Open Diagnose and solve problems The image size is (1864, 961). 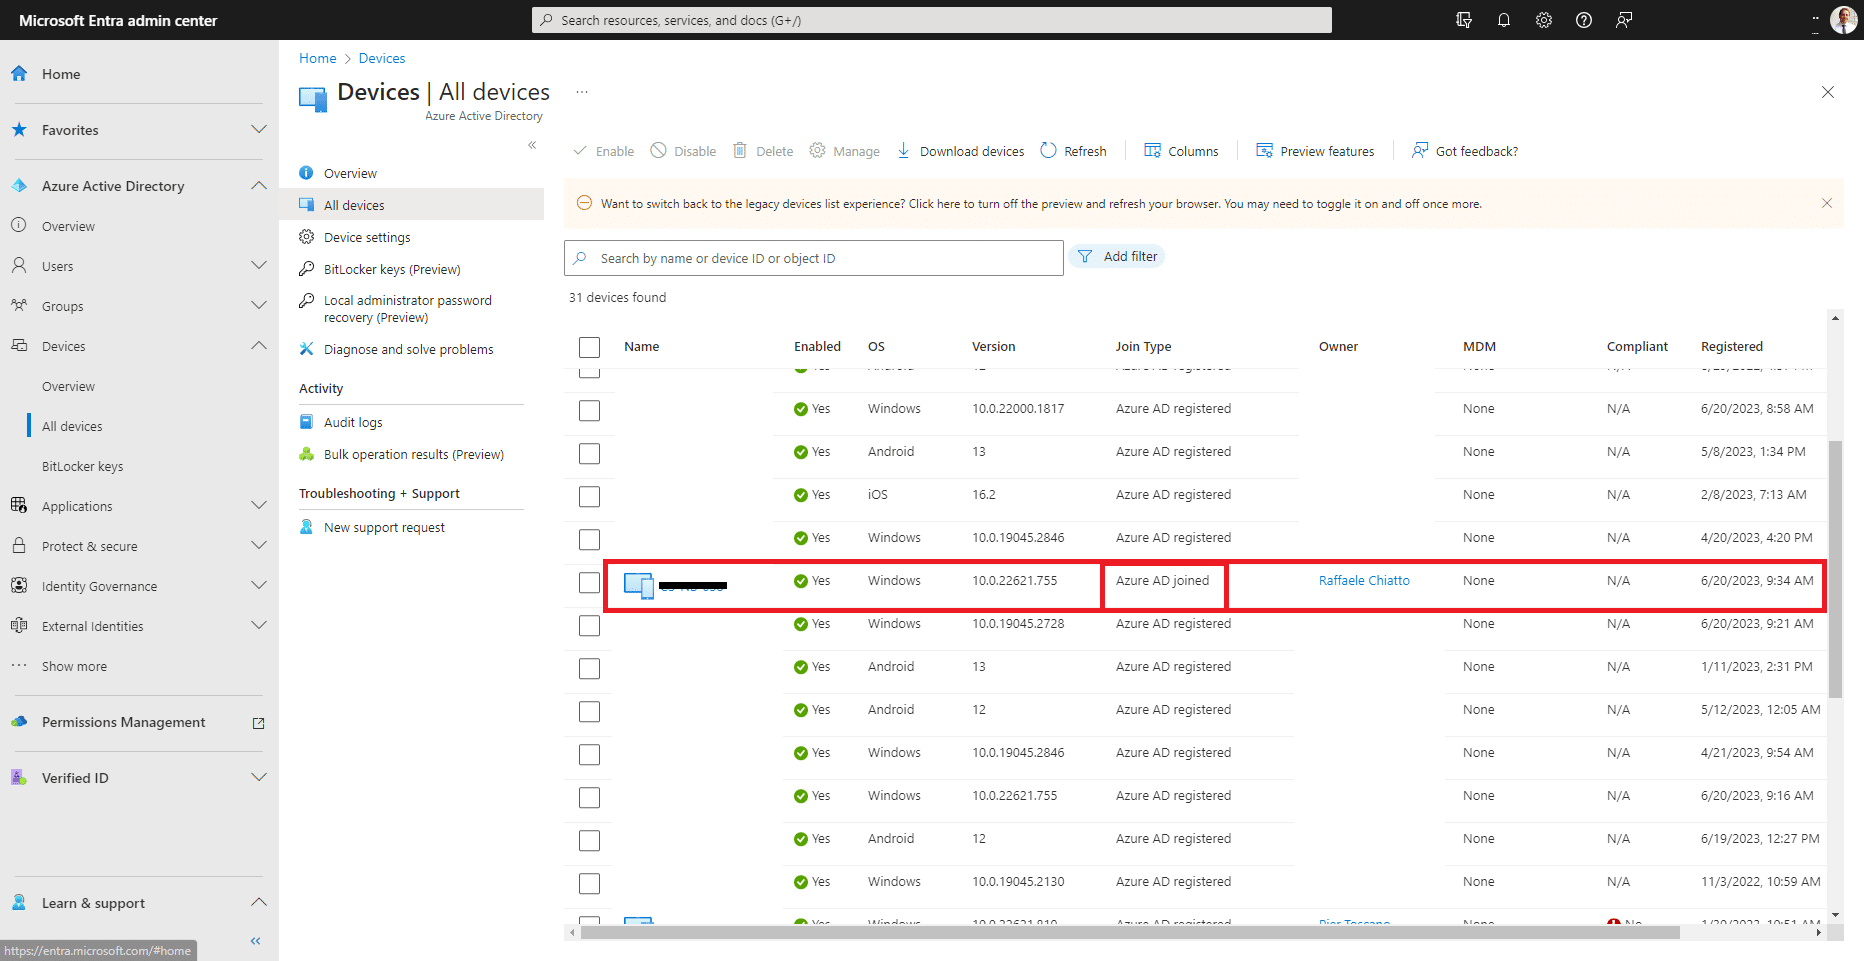tap(411, 349)
